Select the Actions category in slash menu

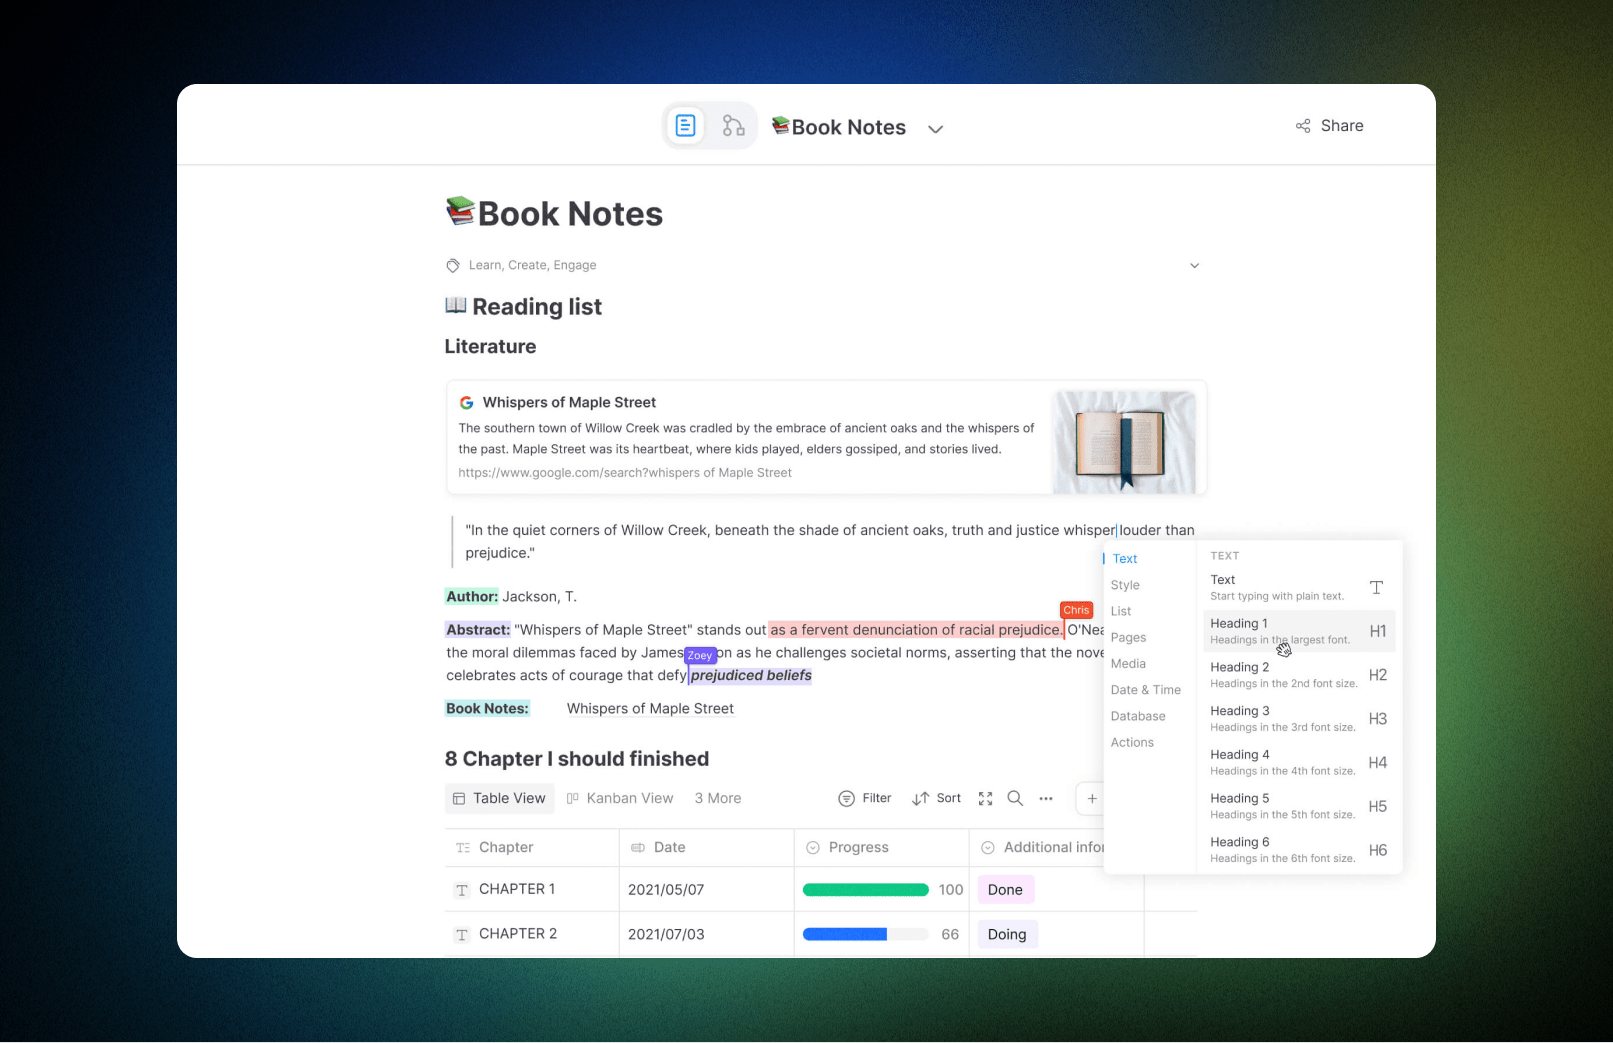click(x=1132, y=742)
